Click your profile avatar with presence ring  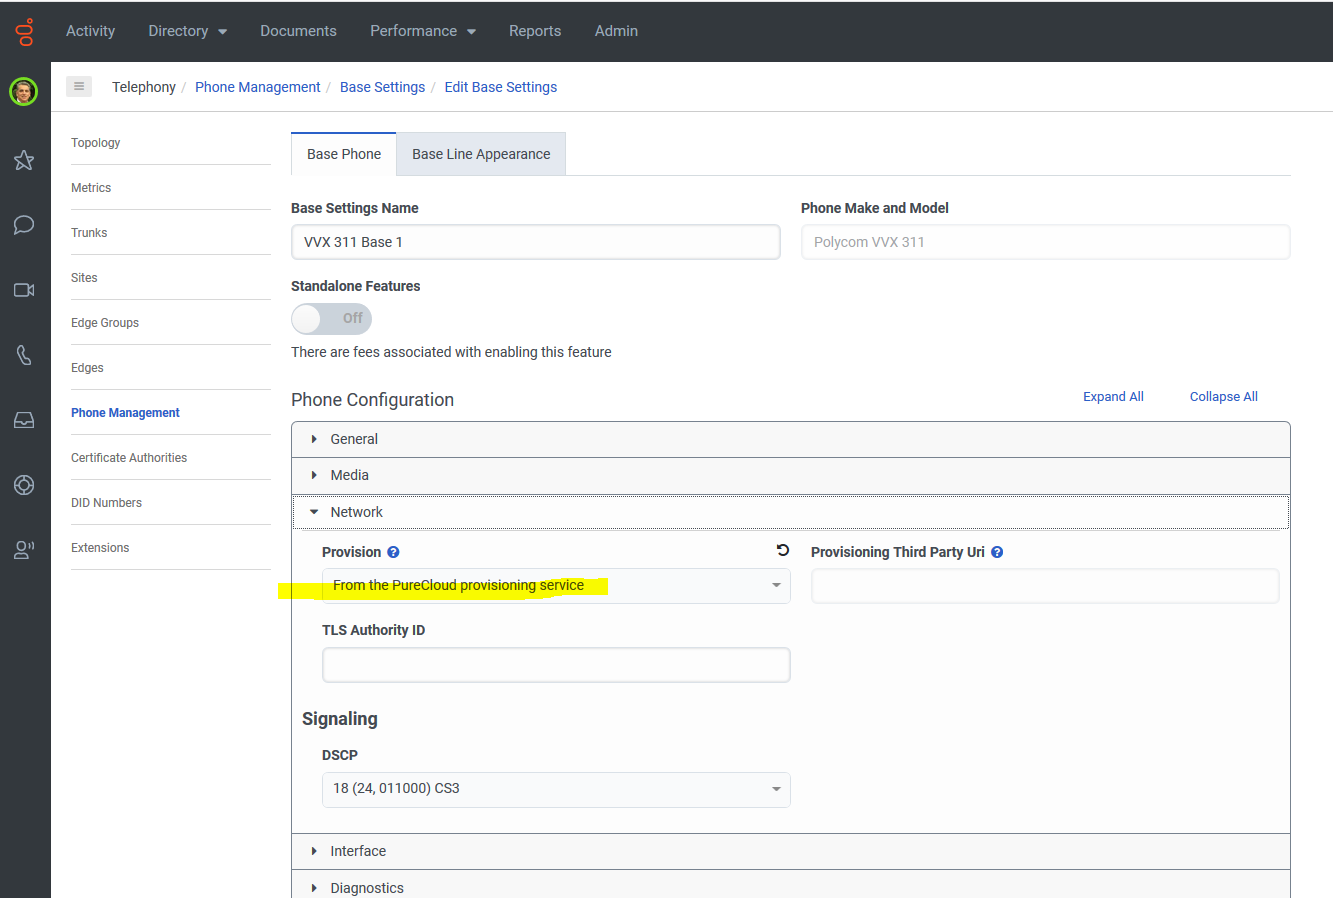(23, 92)
